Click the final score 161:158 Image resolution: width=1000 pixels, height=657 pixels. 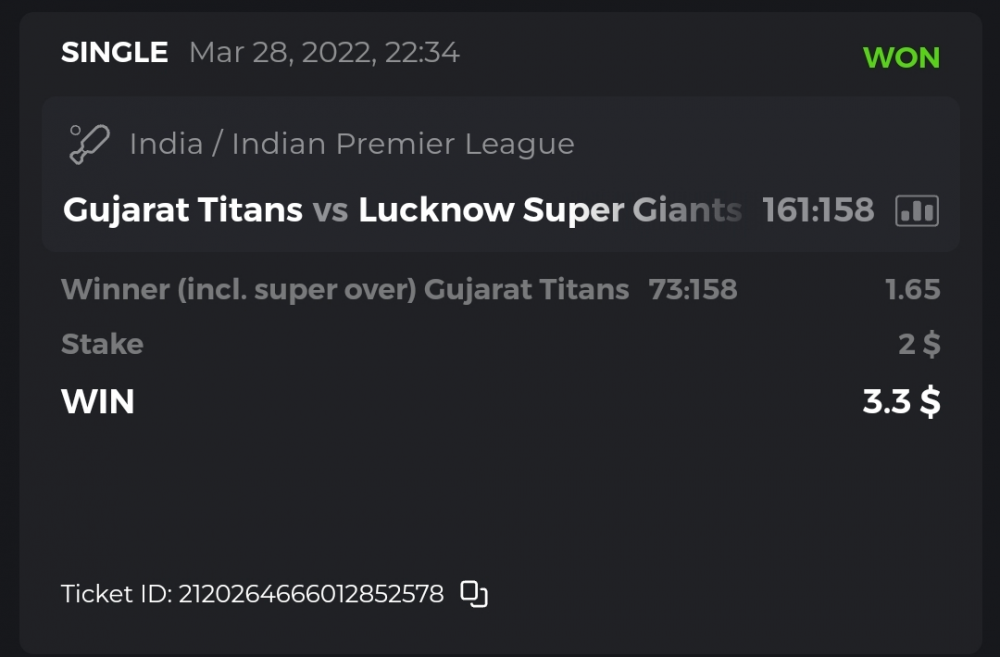coord(818,210)
